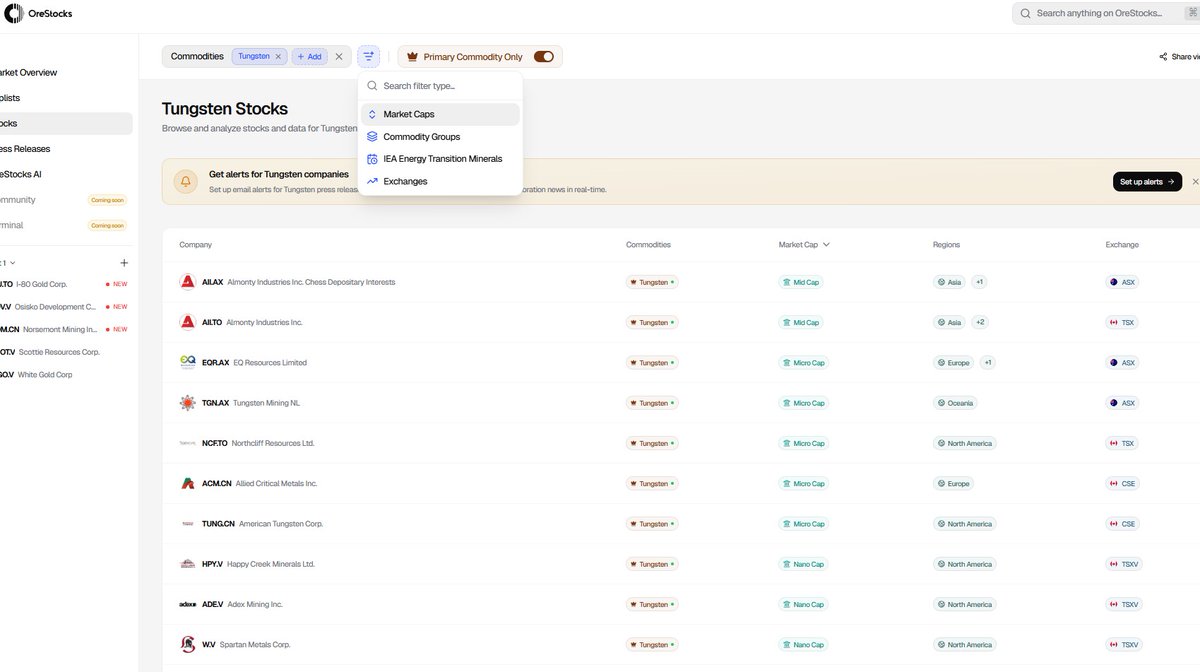This screenshot has height=672, width=1200.
Task: Click North America region for Spartan Metals
Action: 964,644
